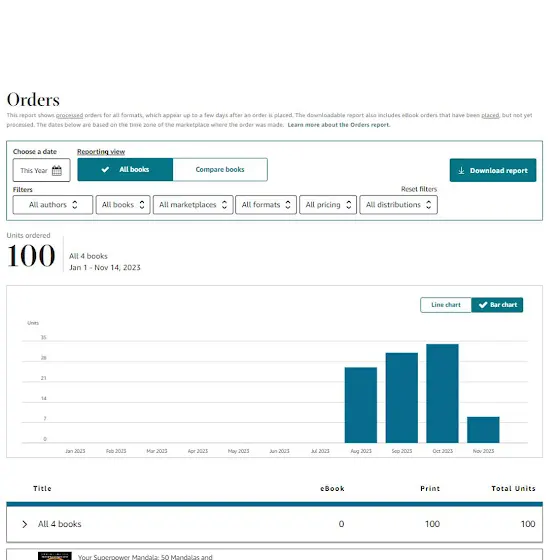Click the checkmark on All books view
The image size is (560, 560).
[x=105, y=170]
